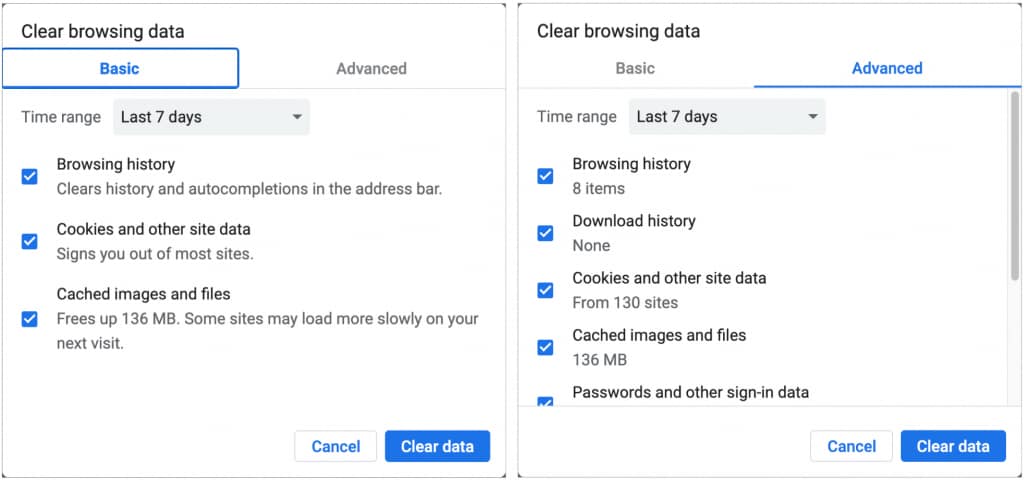Uncheck Browsing history in the Basic dialog

point(30,176)
